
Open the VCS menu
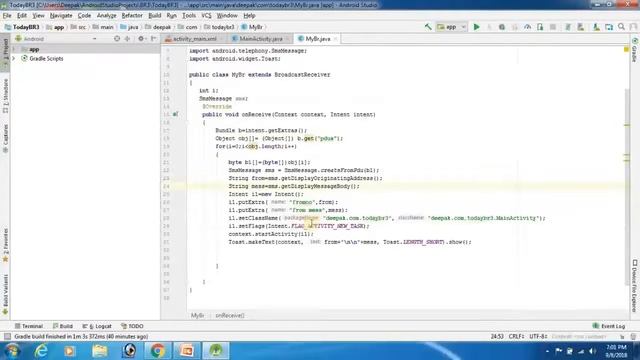pos(206,16)
